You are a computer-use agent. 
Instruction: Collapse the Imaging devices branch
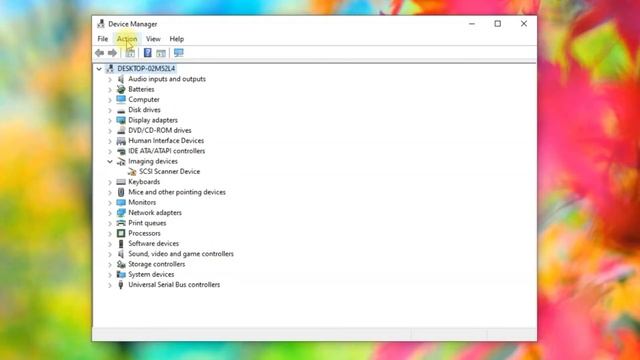(x=110, y=162)
